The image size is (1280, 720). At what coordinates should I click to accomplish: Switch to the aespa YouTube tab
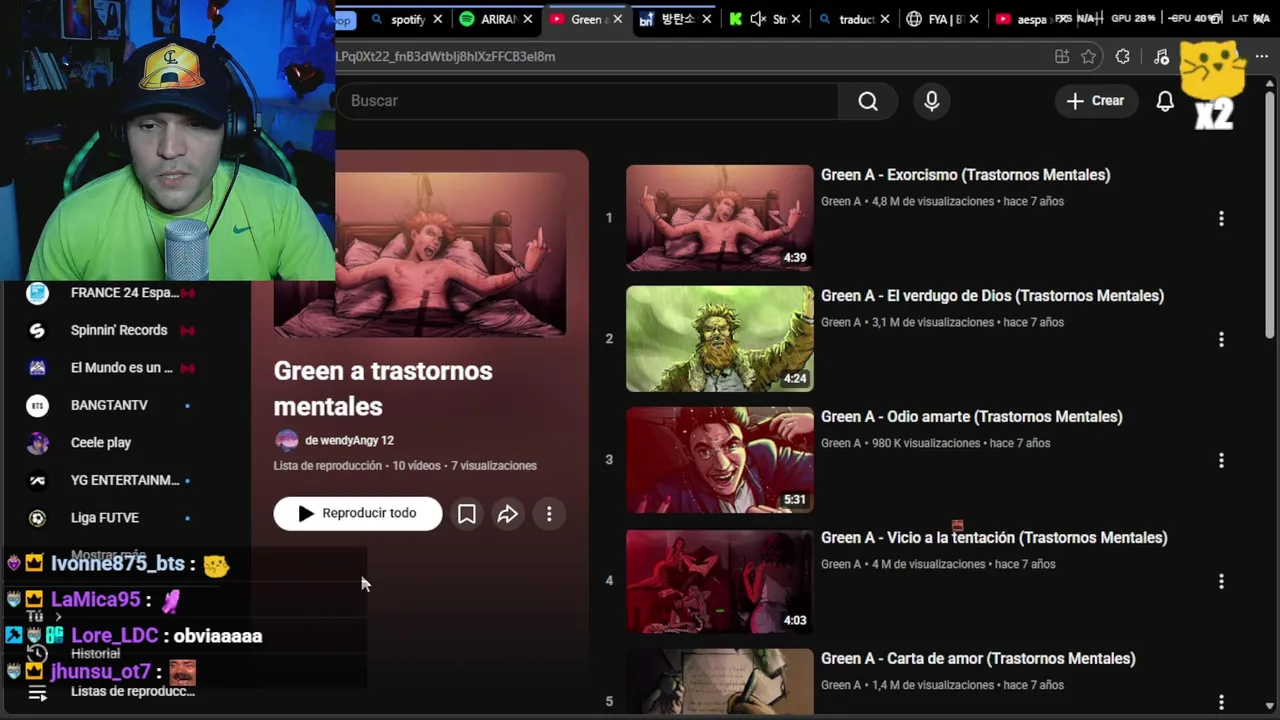click(x=1030, y=19)
